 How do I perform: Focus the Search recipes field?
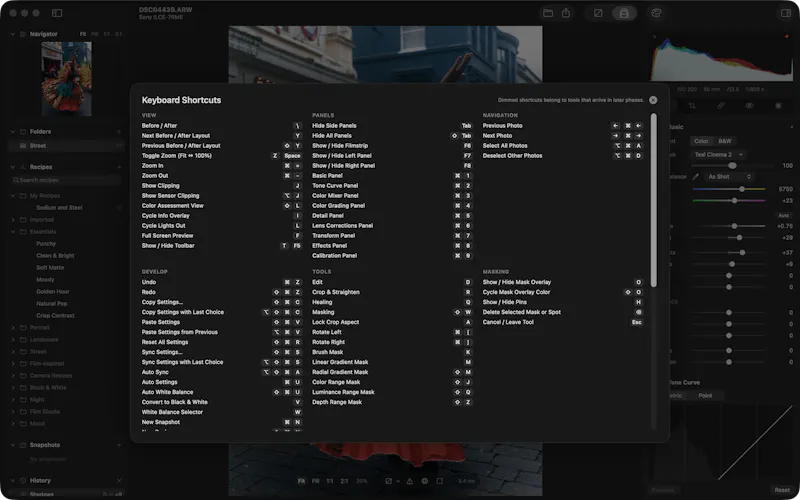tap(65, 180)
